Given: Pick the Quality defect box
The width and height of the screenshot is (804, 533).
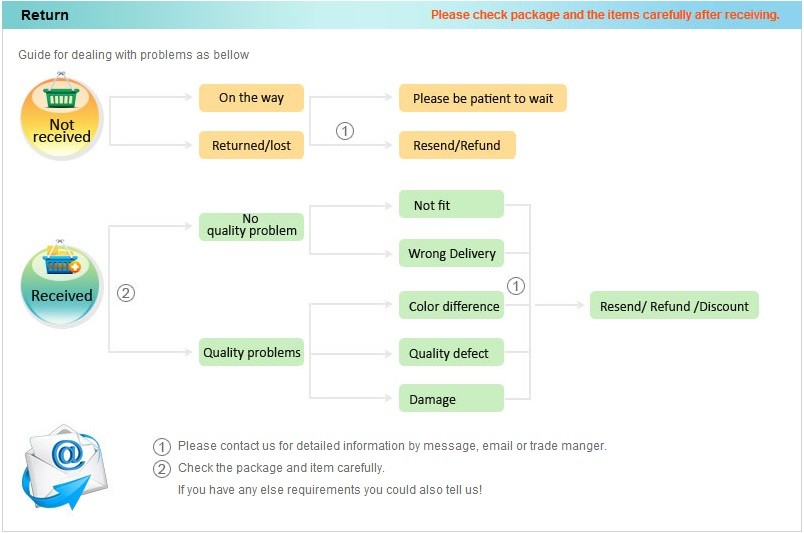Looking at the screenshot, I should [x=451, y=353].
